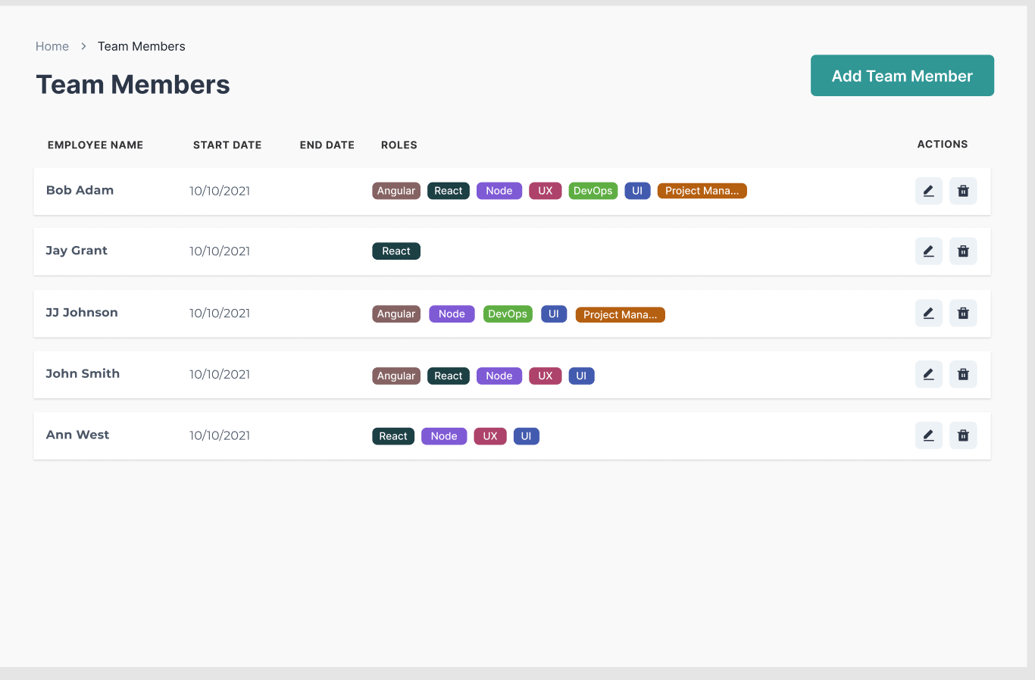Click the delete icon for Bob Adam
Image resolution: width=1035 pixels, height=680 pixels.
(x=963, y=190)
